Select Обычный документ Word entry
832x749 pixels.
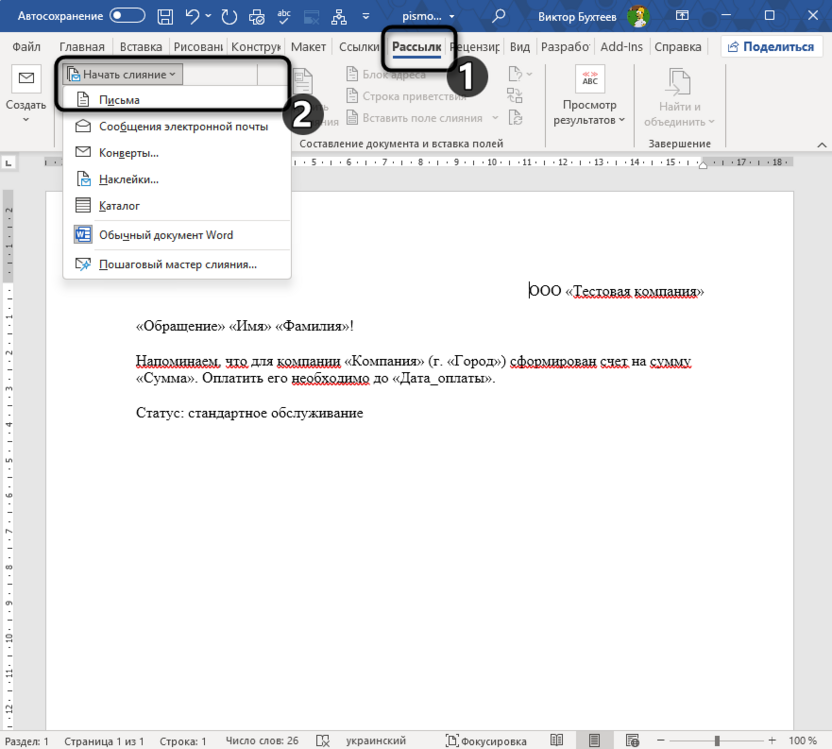[176, 235]
